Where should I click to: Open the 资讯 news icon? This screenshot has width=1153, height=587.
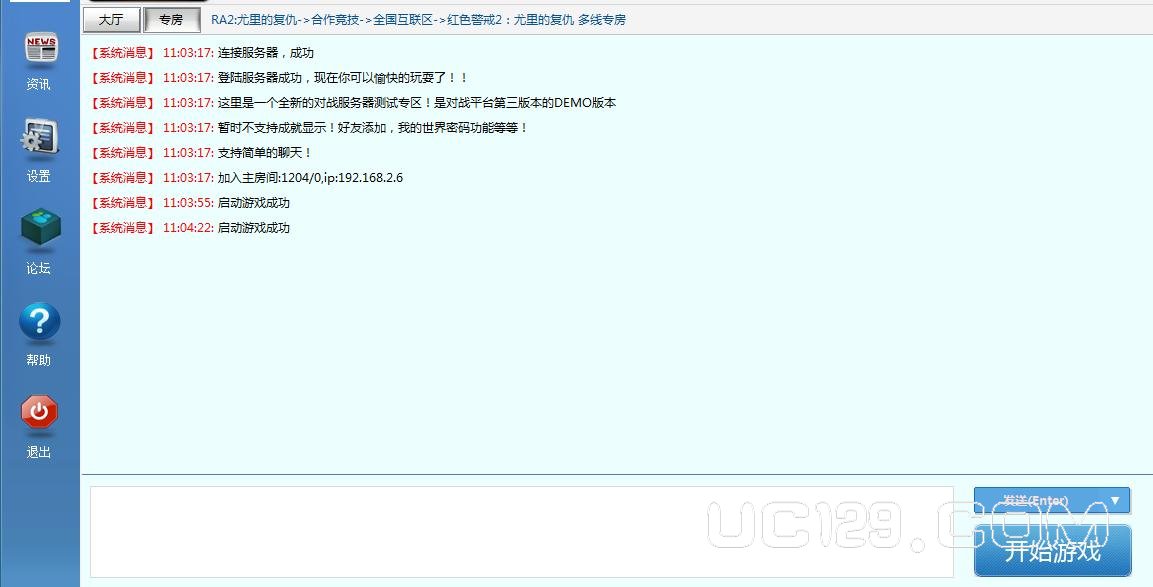click(x=40, y=48)
